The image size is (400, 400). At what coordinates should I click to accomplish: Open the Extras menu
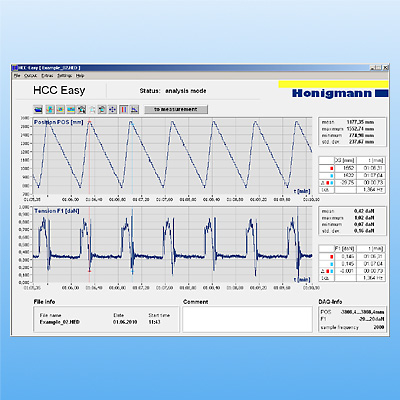(x=47, y=76)
